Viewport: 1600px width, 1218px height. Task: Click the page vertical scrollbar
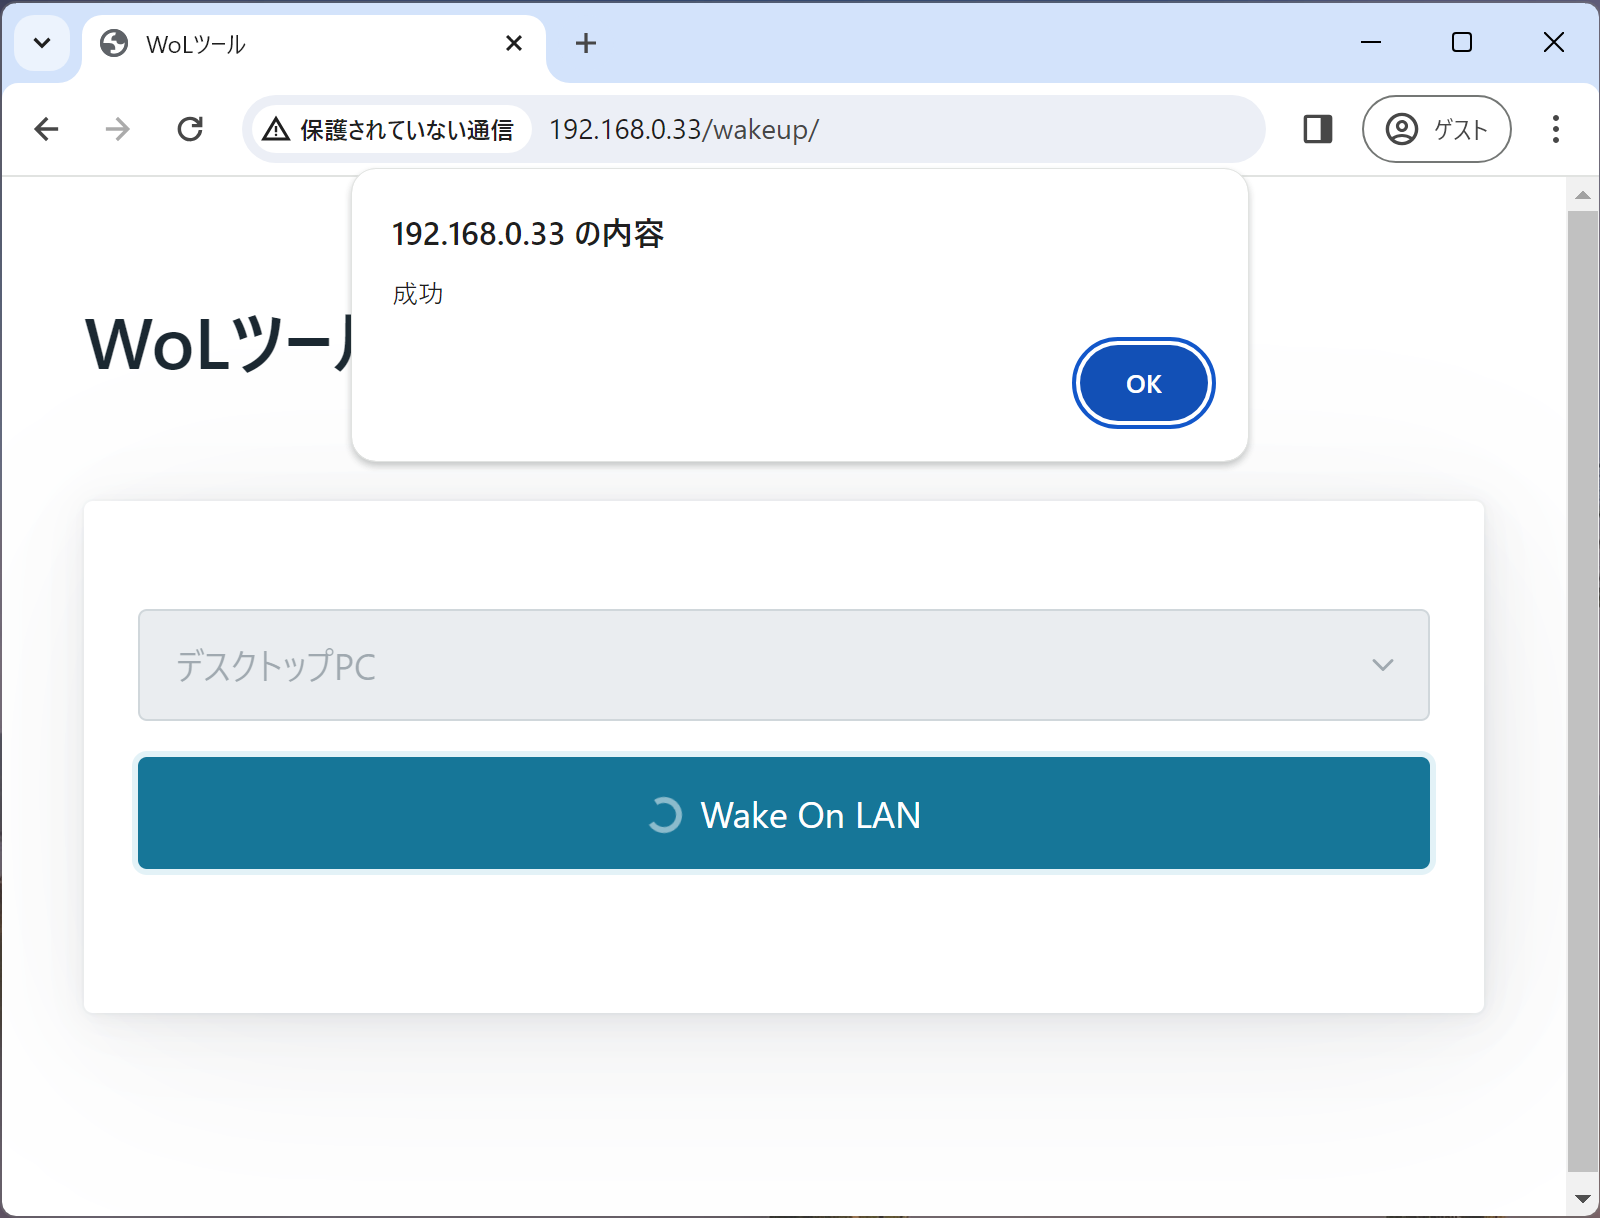[1582, 690]
